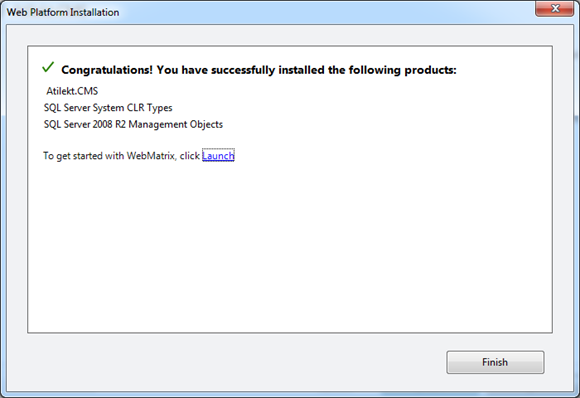Click 'Management Objects' in the last product line
Screen dimensions: 580x398
tap(176, 124)
